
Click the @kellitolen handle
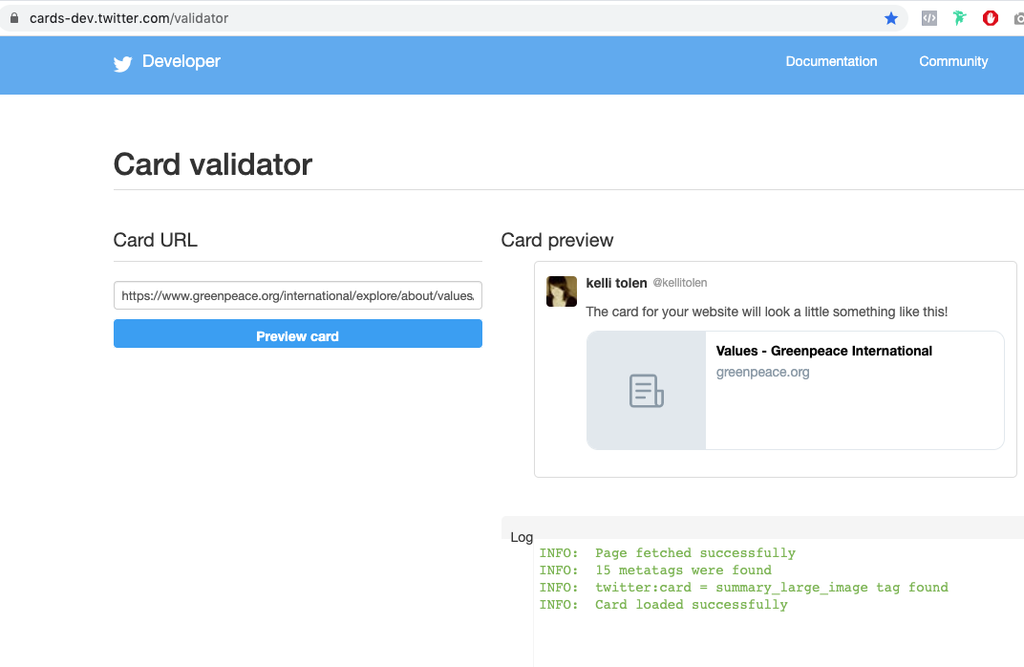coord(680,283)
